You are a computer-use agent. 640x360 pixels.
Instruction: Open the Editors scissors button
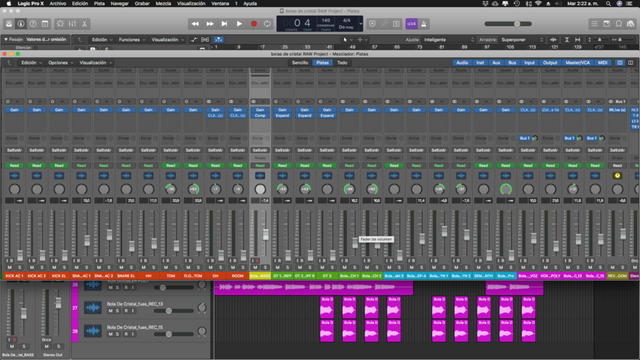point(84,24)
